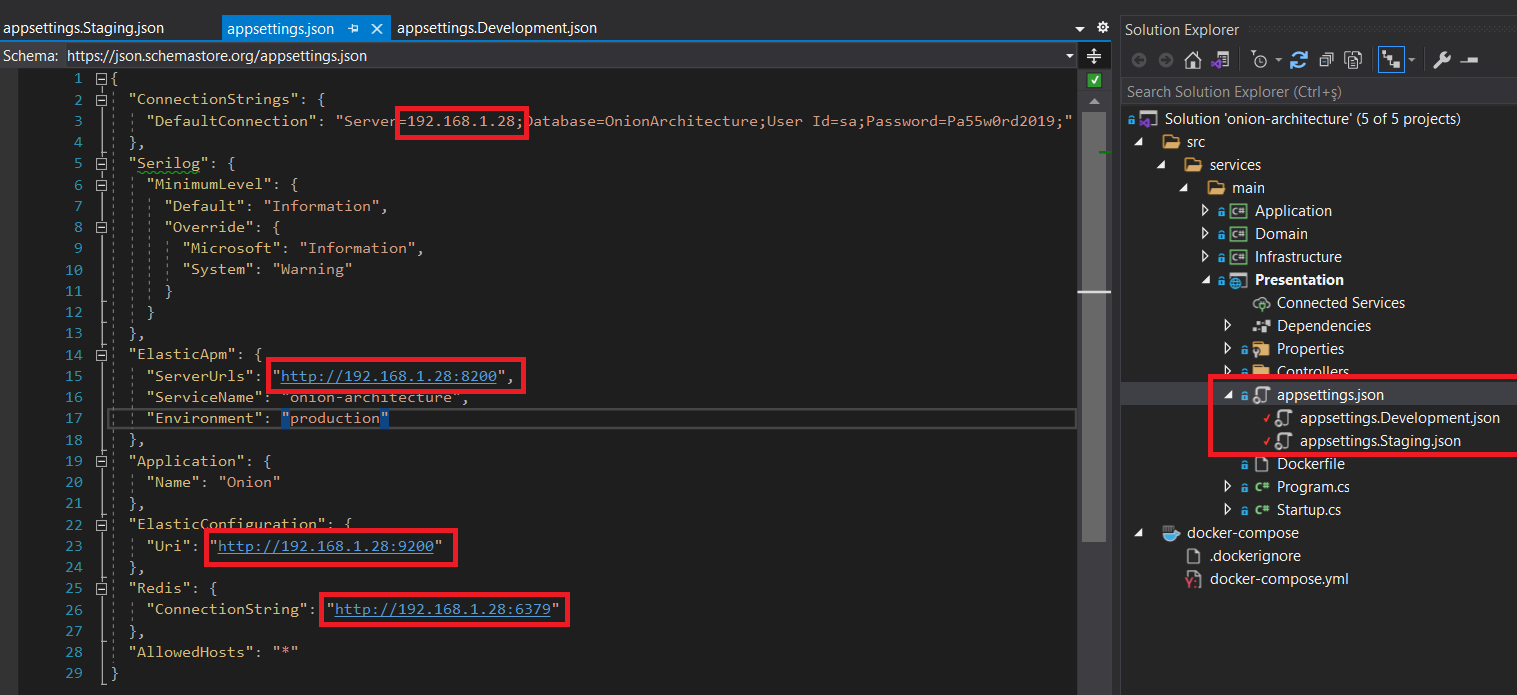This screenshot has height=695, width=1517.
Task: Click the Show All Files icon
Action: click(1353, 60)
